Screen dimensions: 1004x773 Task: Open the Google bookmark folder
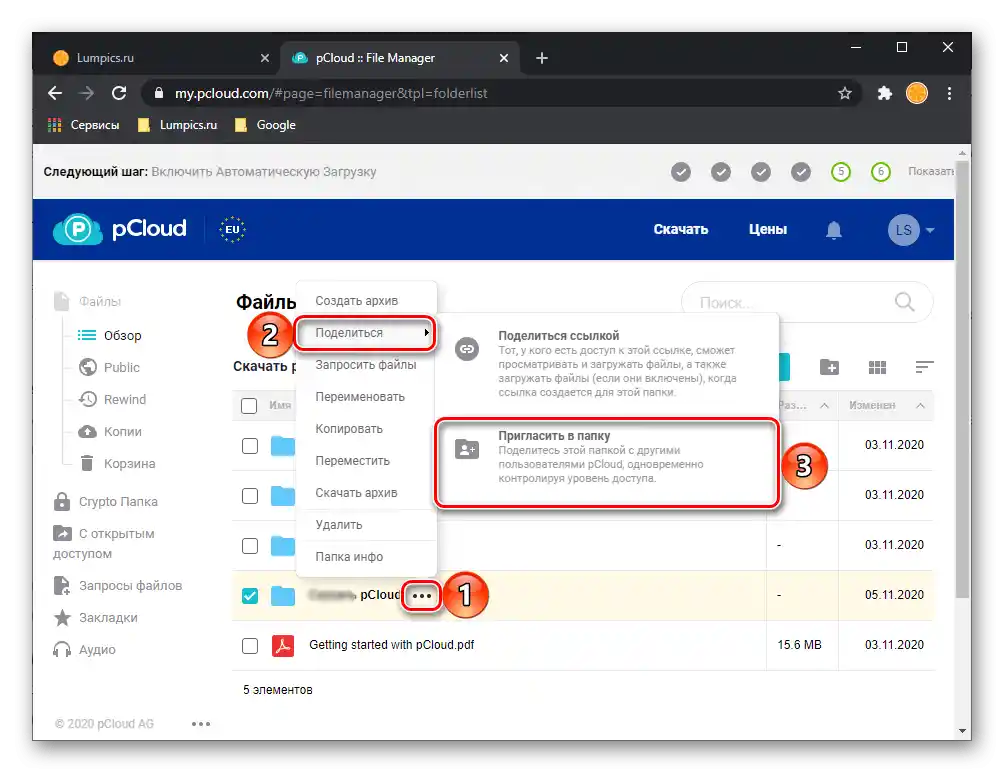pyautogui.click(x=265, y=125)
